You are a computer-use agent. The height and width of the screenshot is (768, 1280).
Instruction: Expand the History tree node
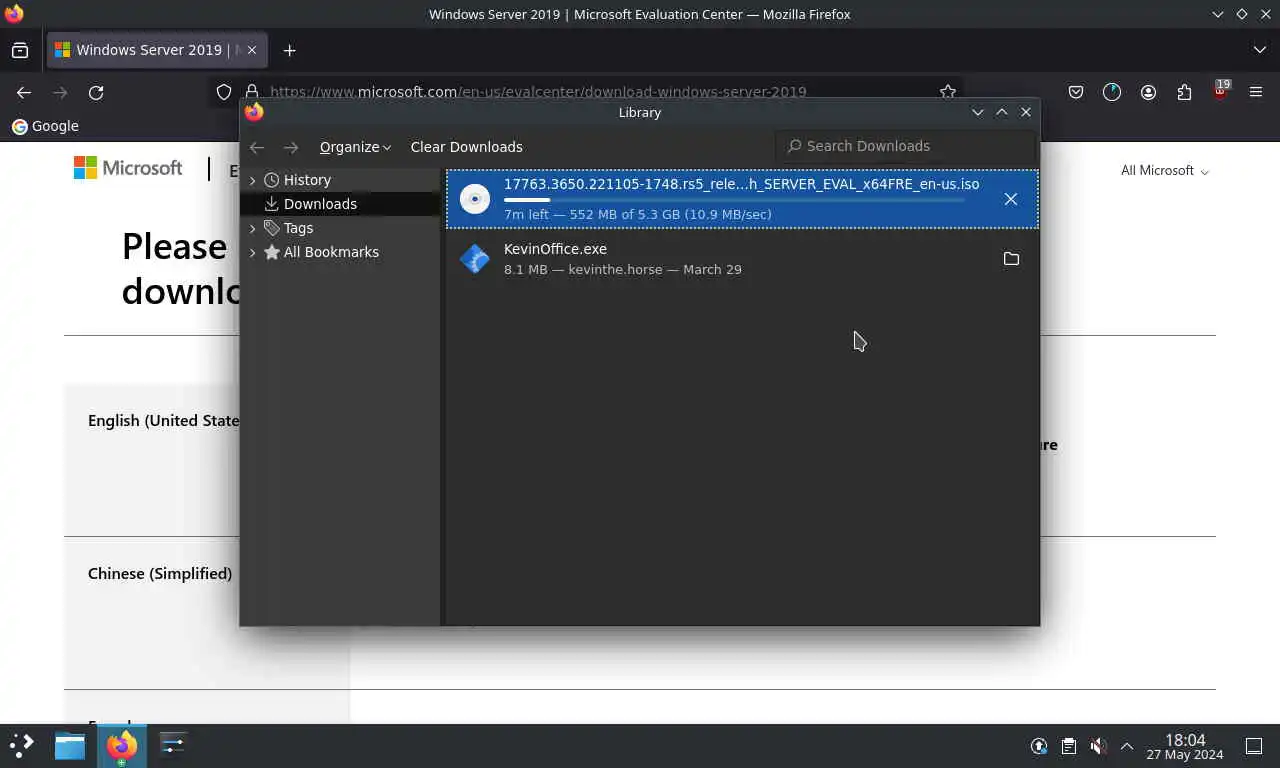pos(252,180)
